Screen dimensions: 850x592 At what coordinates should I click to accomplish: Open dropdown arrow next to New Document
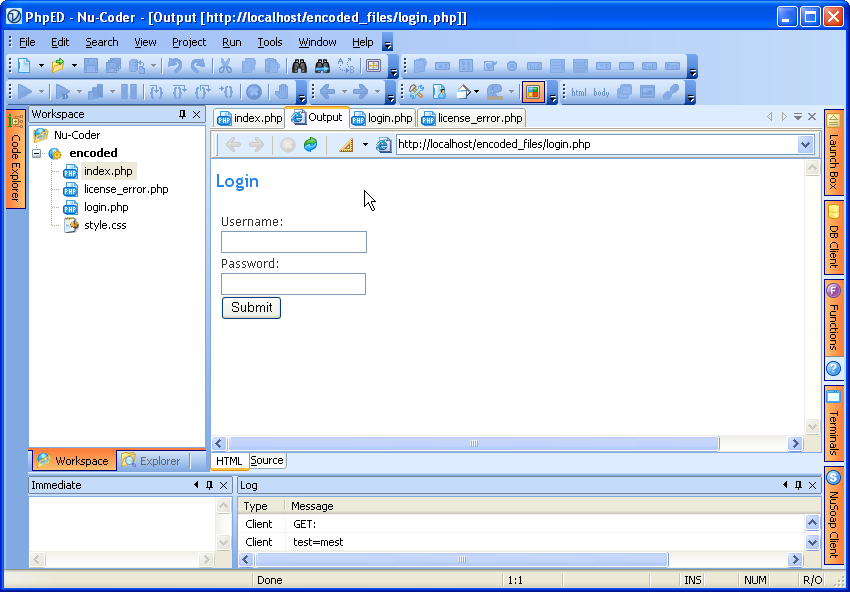(x=41, y=66)
